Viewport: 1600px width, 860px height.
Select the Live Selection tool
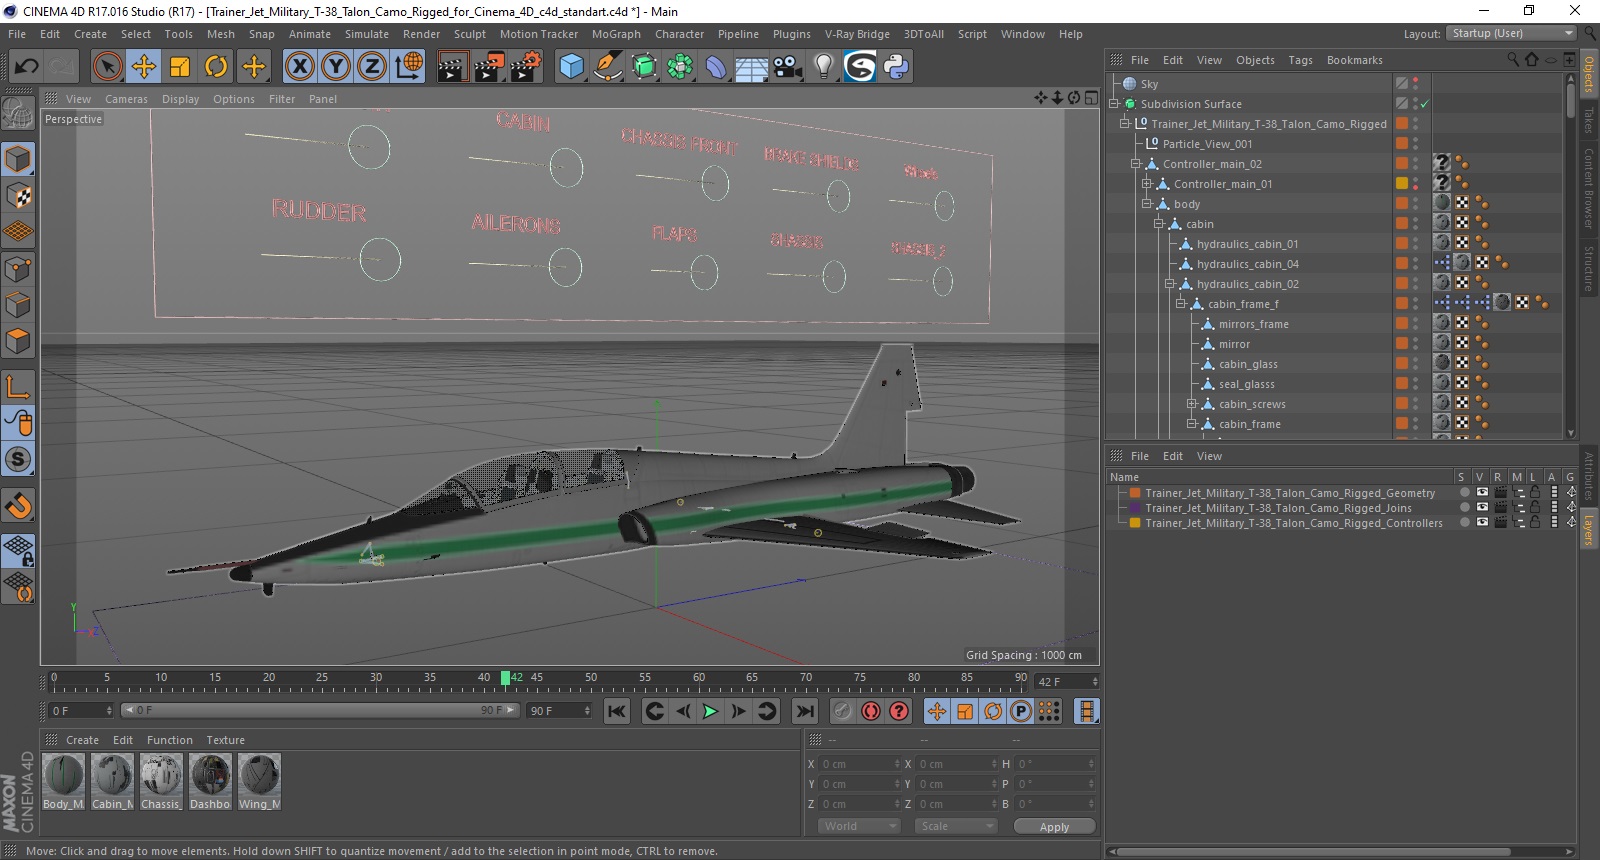[x=107, y=67]
